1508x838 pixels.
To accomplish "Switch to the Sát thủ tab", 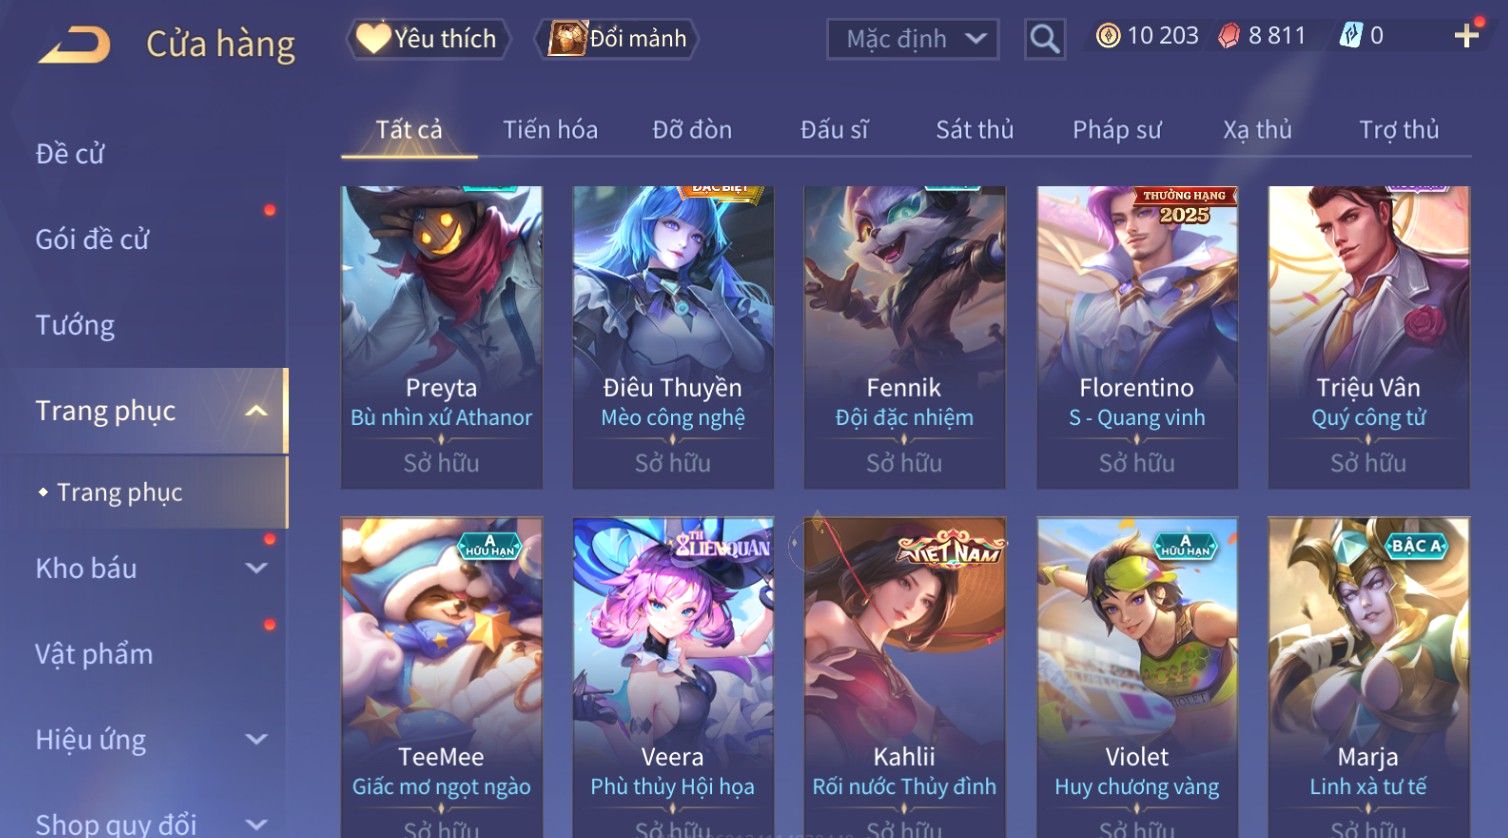I will (x=974, y=130).
